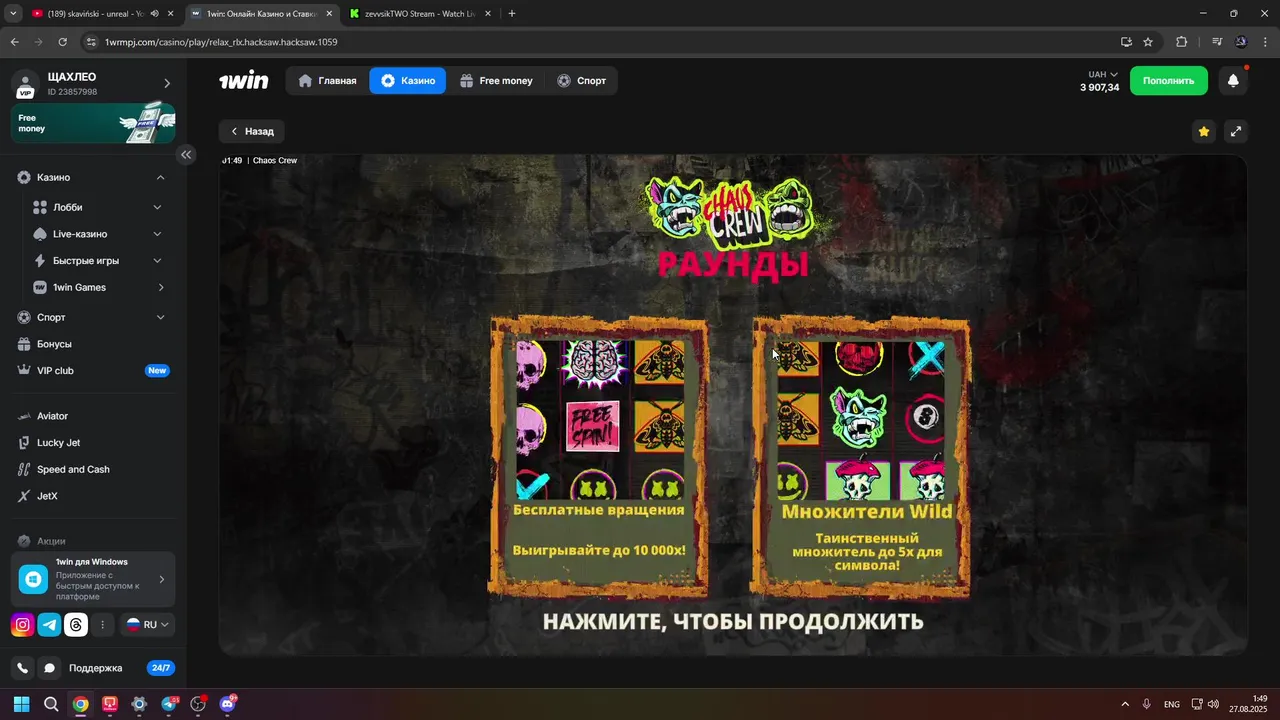The height and width of the screenshot is (720, 1280).
Task: Switch to the zevvsikTWO Stream browser tab
Action: [x=418, y=14]
